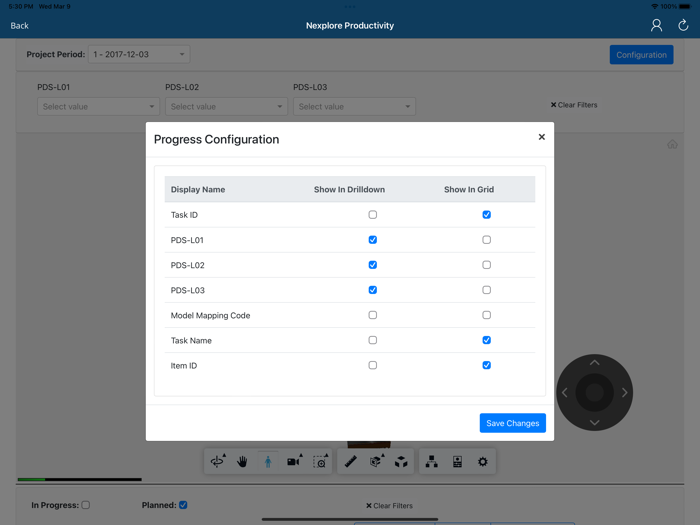Close the Progress Configuration dialog
The image size is (700, 525).
pos(542,137)
